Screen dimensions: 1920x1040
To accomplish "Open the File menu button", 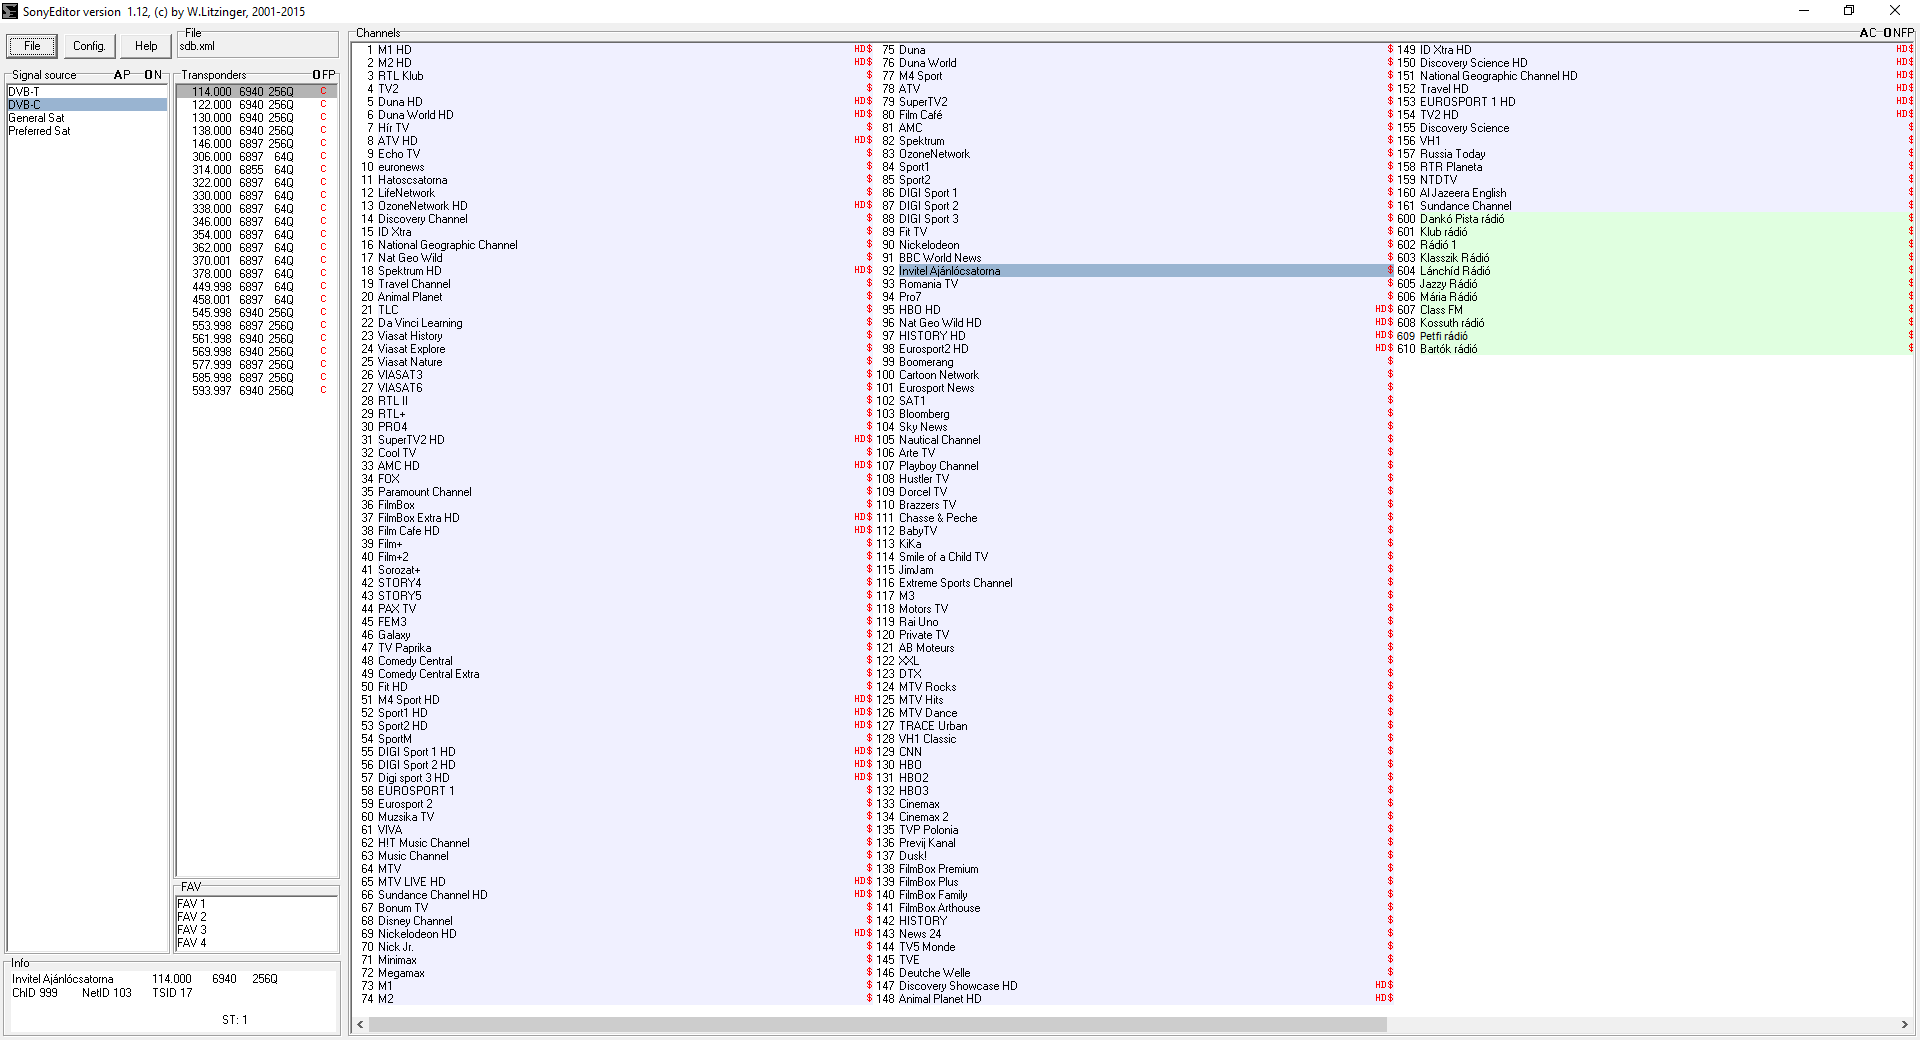I will pos(32,46).
